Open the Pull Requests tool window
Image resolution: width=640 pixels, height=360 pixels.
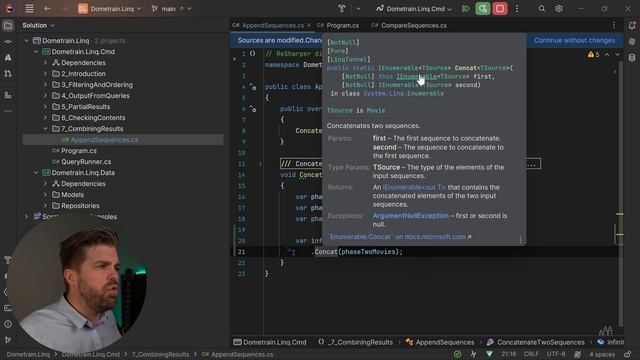pyautogui.click(x=8, y=73)
